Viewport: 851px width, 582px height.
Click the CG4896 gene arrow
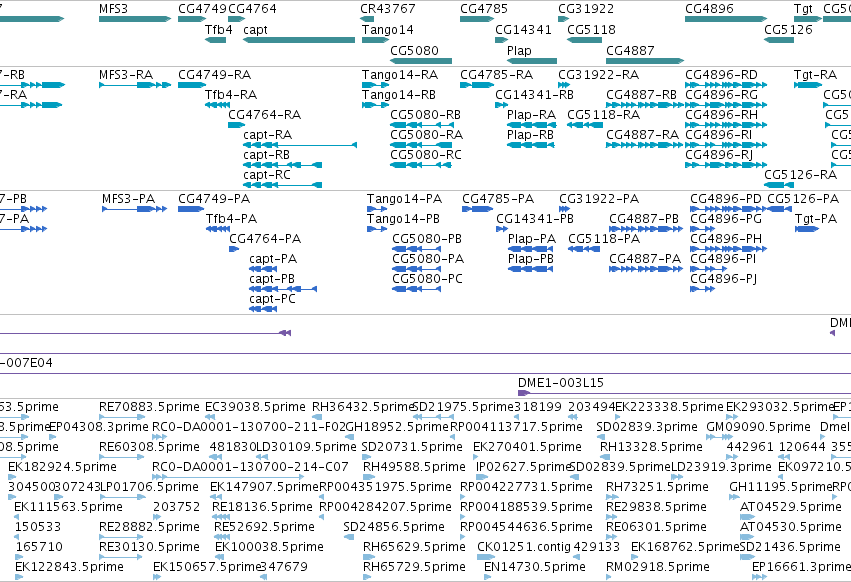[x=726, y=19]
